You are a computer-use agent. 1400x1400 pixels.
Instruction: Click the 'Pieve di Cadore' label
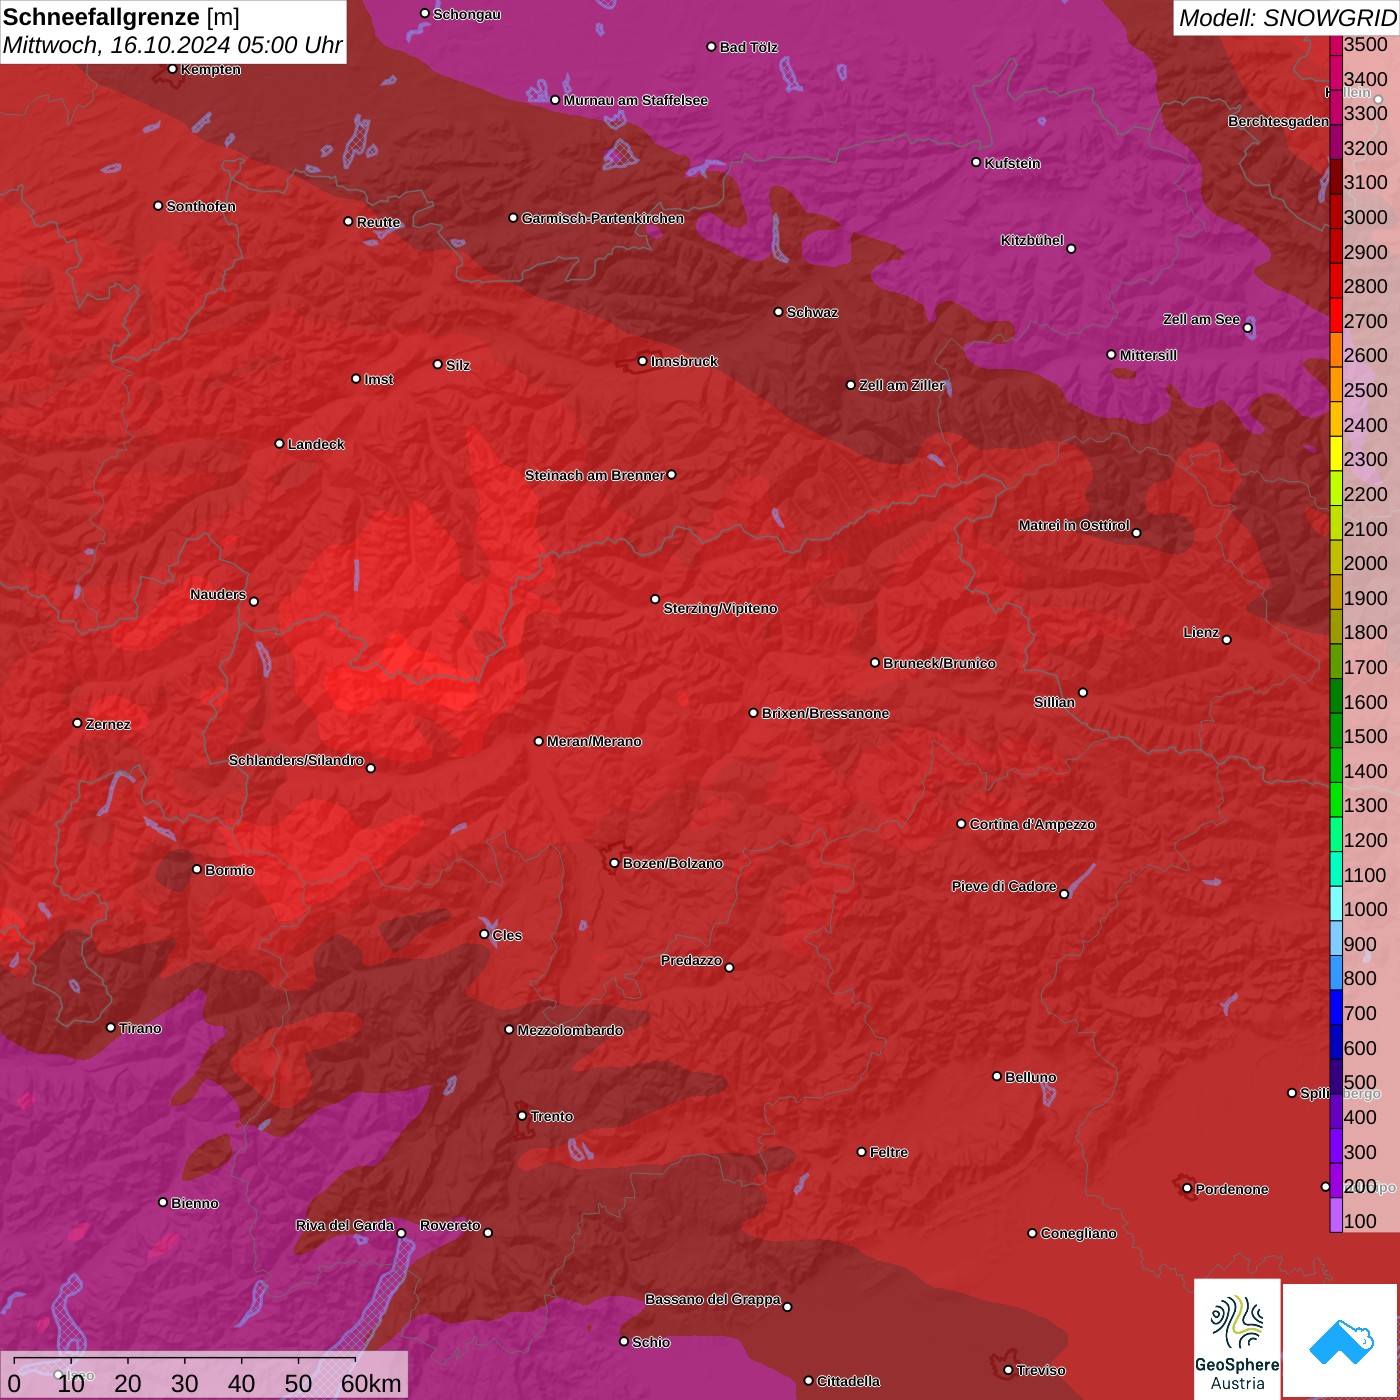1004,886
